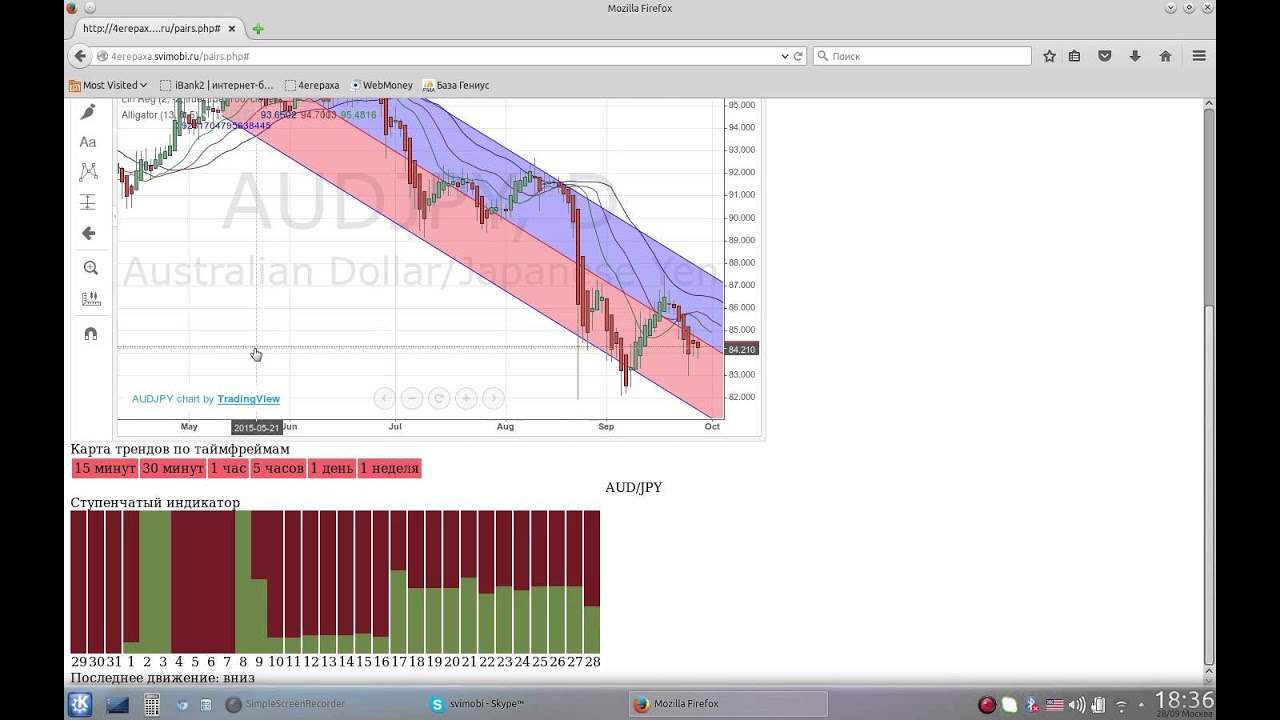Switch to the pairs.php browser tab
Image resolution: width=1280 pixels, height=720 pixels.
point(158,29)
